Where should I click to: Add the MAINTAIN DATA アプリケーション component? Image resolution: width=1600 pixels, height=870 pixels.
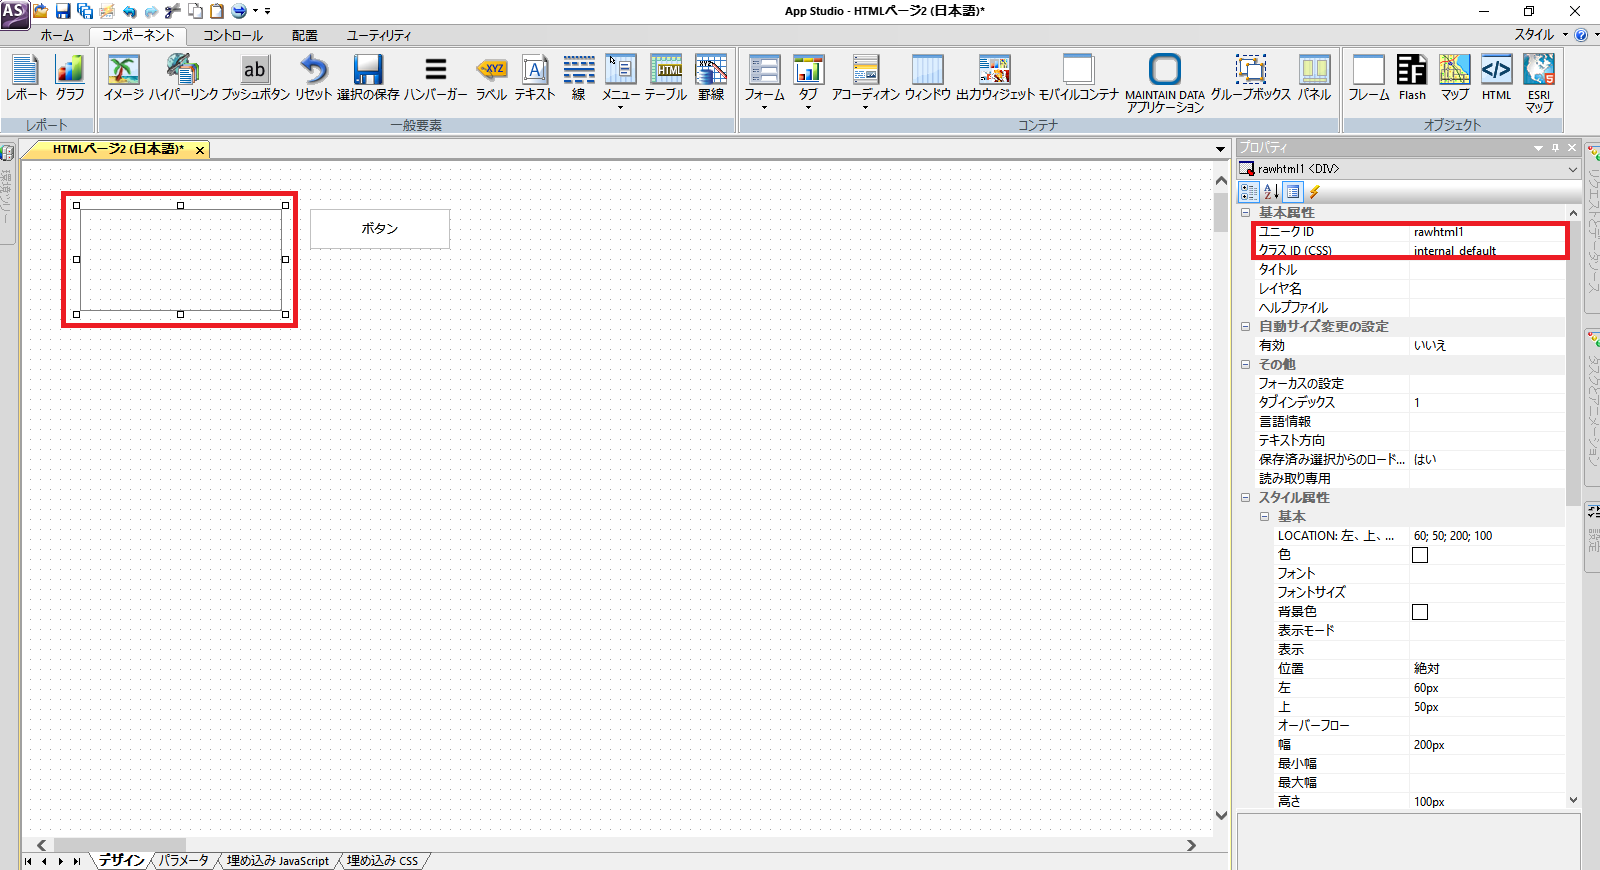[1165, 83]
